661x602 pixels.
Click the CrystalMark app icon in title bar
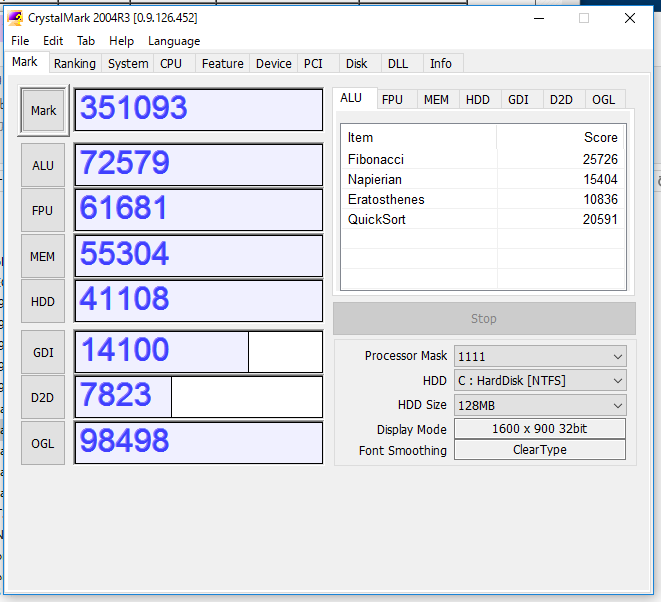point(15,18)
